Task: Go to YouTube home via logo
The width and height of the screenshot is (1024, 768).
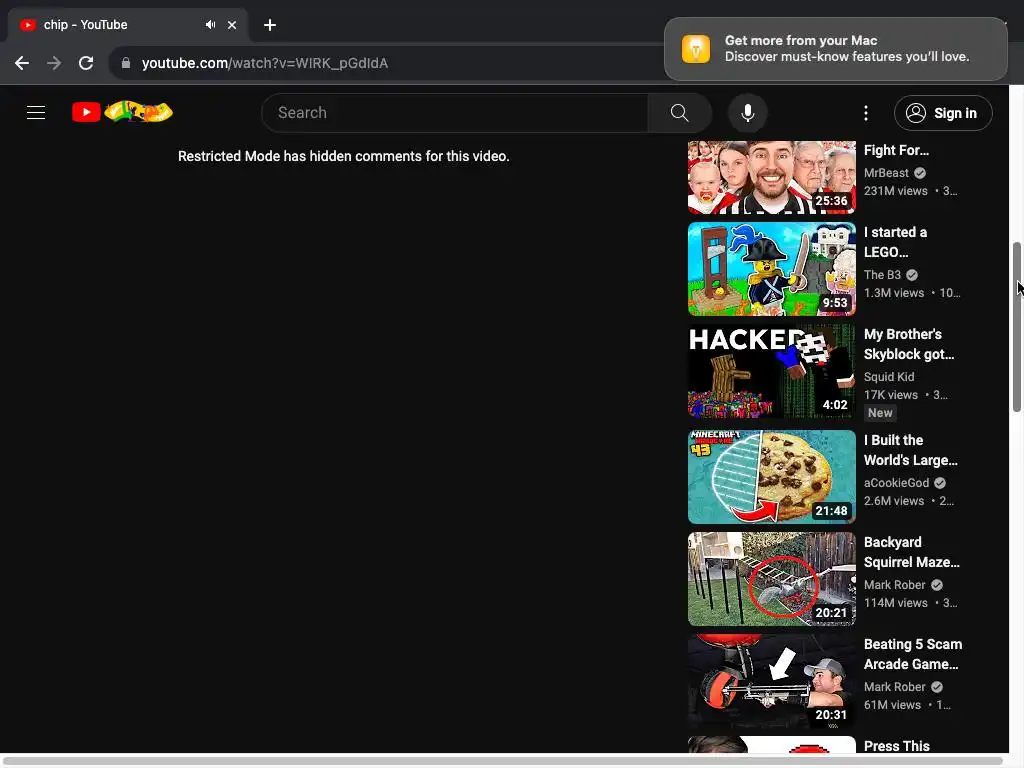Action: [122, 112]
